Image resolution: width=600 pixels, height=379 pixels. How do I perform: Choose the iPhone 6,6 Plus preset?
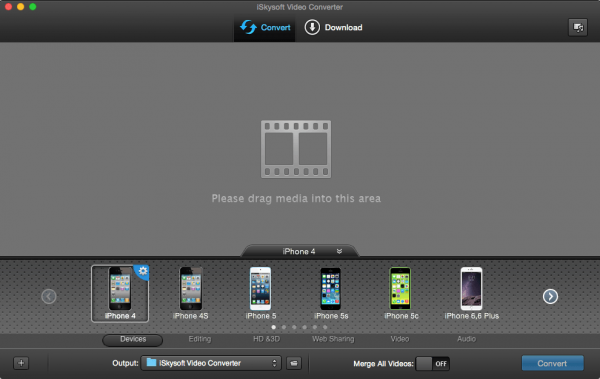tap(471, 294)
